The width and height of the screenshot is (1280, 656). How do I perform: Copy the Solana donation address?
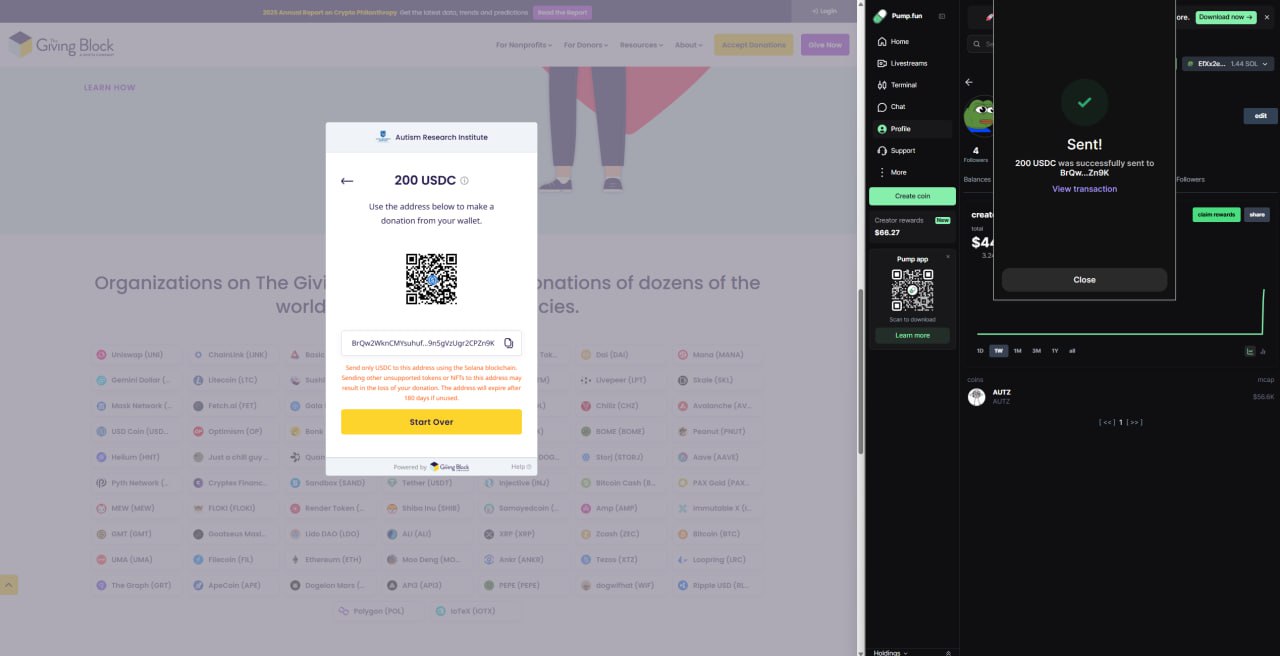[509, 342]
